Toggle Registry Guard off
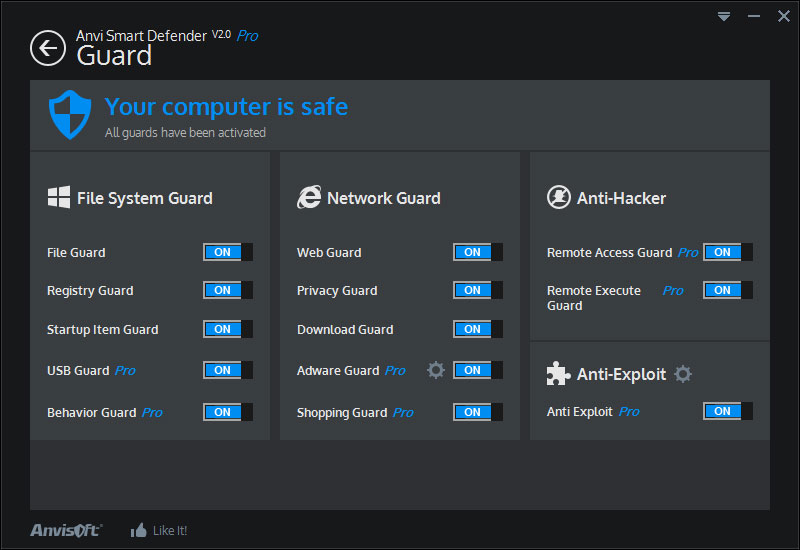Image resolution: width=800 pixels, height=550 pixels. [x=228, y=290]
